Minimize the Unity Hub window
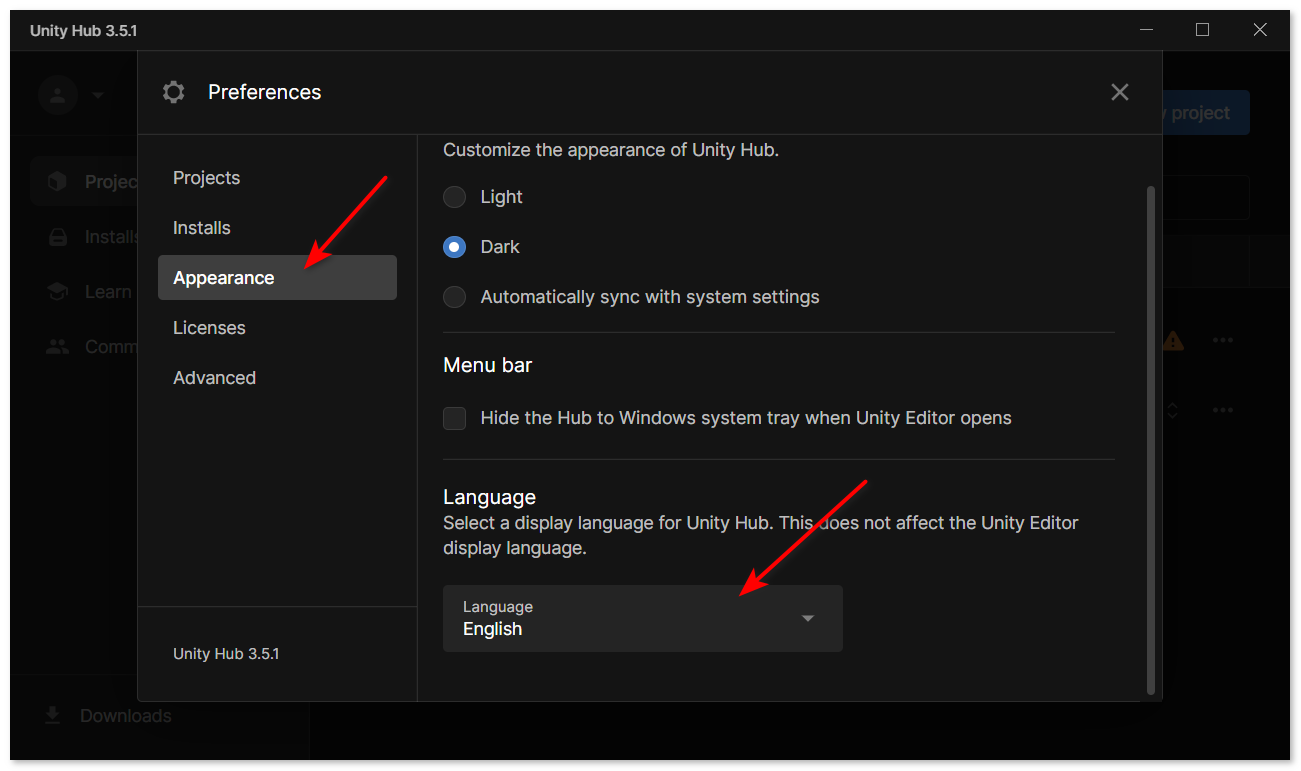 [x=1146, y=30]
